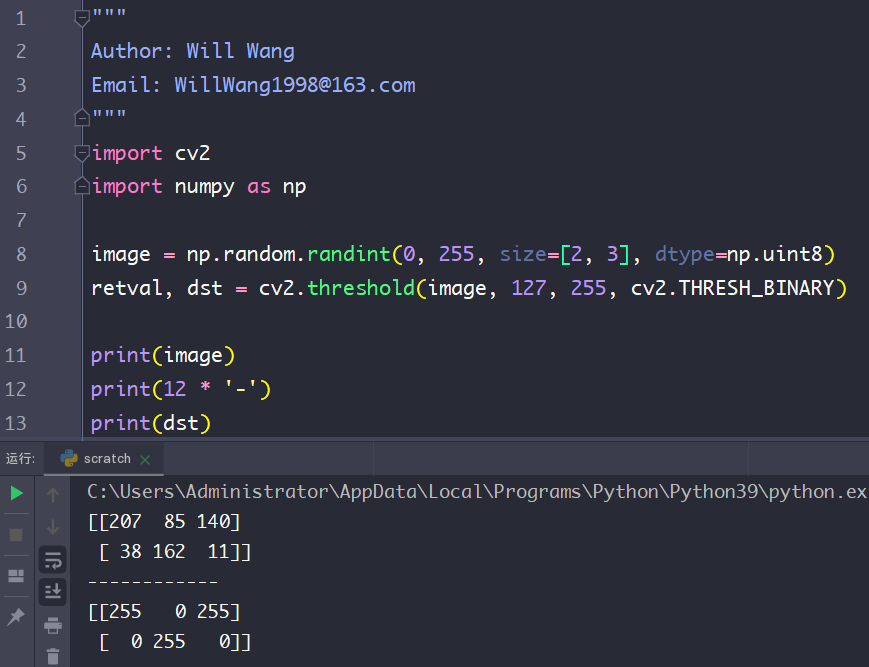Click output row '[[255 0 255]'
Viewport: 869px width, 667px height.
(164, 612)
